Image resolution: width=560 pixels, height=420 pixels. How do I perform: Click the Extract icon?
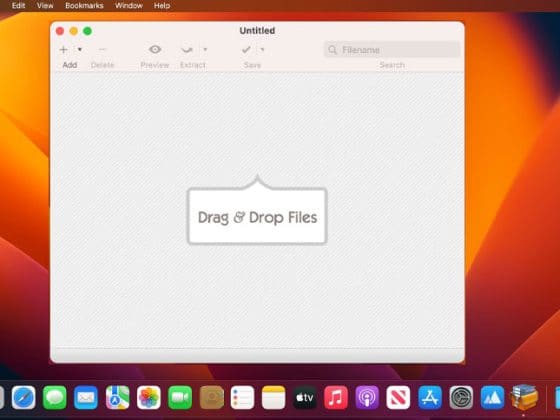click(187, 50)
